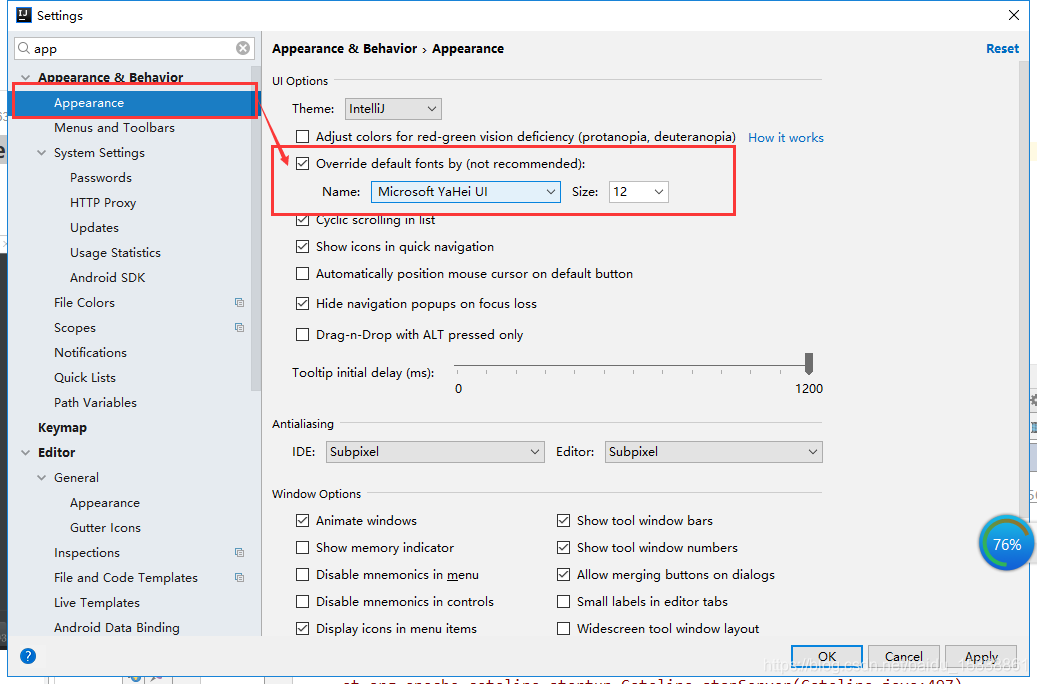Viewport: 1037px width, 684px height.
Task: Click the project-level icon next to Inspections
Action: point(239,552)
